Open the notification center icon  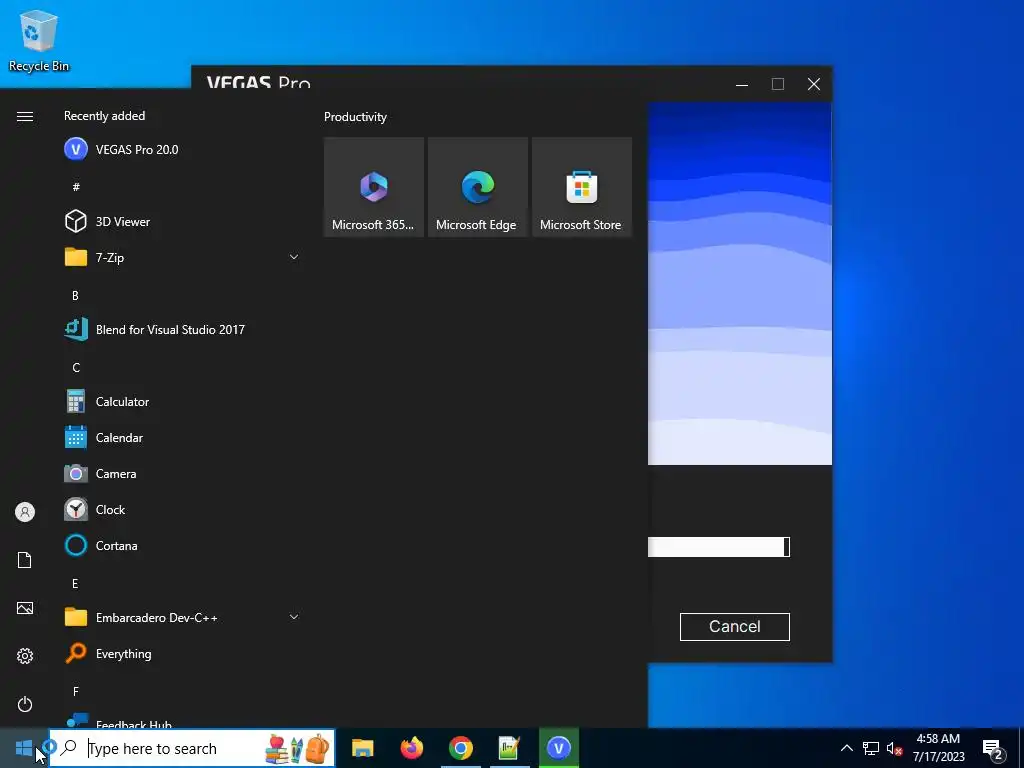coord(993,749)
